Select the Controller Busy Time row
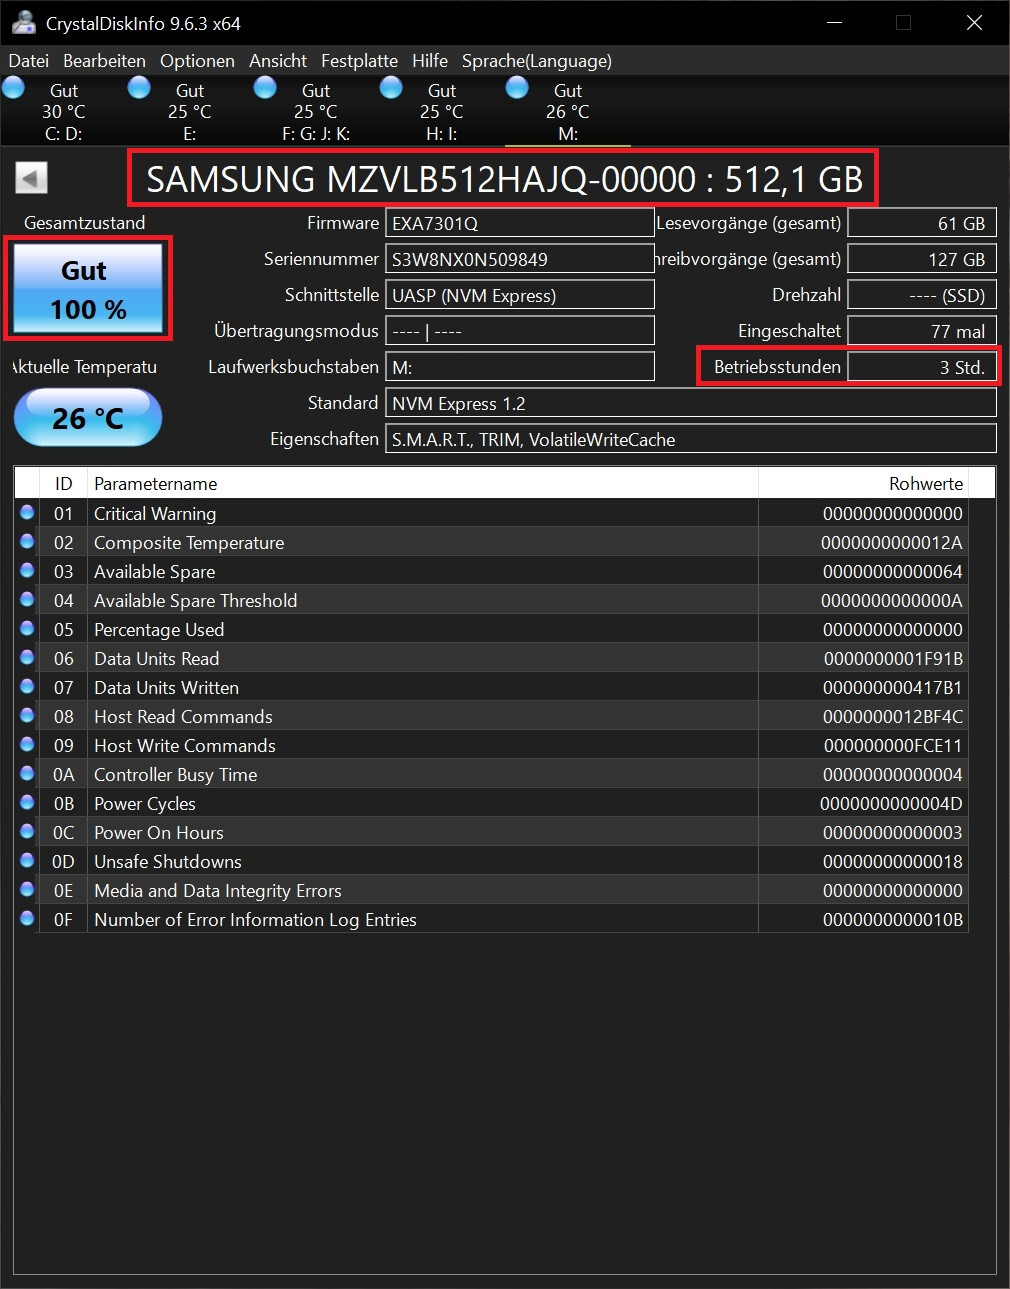The height and width of the screenshot is (1289, 1010). point(491,774)
